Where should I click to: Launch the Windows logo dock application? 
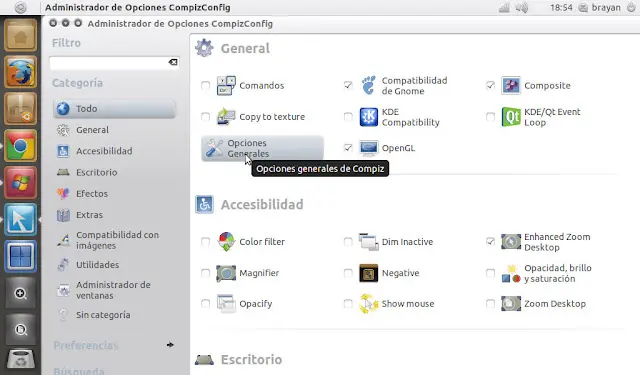pos(20,182)
